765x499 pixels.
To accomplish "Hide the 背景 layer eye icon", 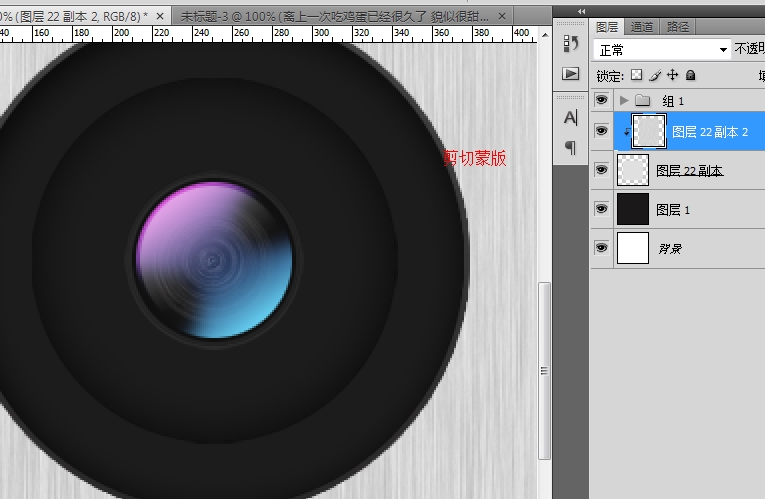I will click(x=601, y=247).
